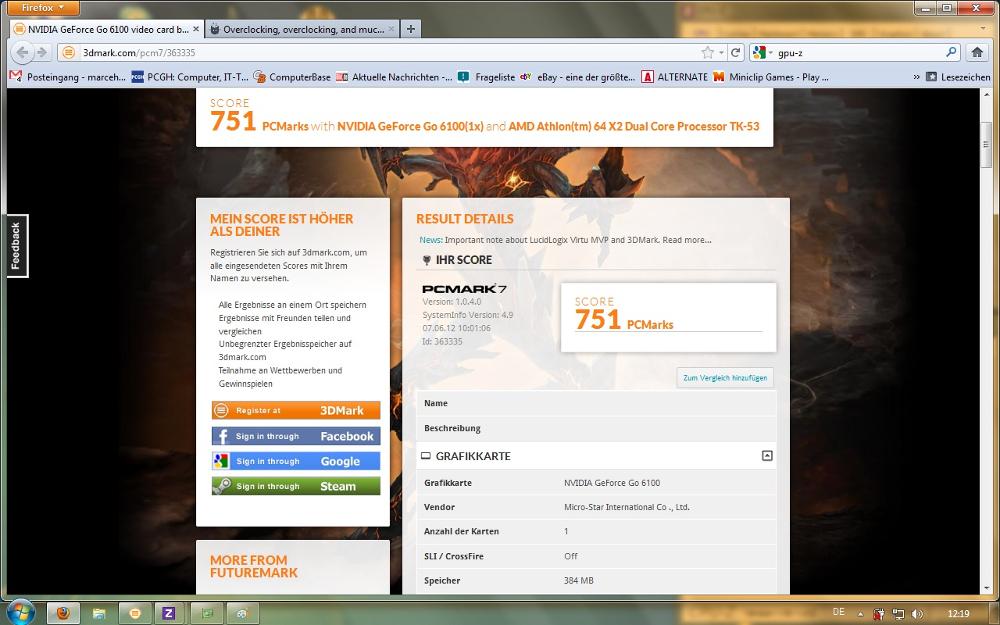The width and height of the screenshot is (1000, 625).
Task: Click the network tray icon
Action: tap(898, 614)
